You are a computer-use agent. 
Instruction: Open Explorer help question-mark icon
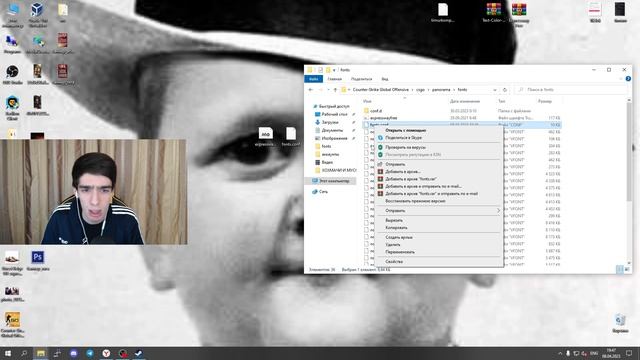coord(628,79)
